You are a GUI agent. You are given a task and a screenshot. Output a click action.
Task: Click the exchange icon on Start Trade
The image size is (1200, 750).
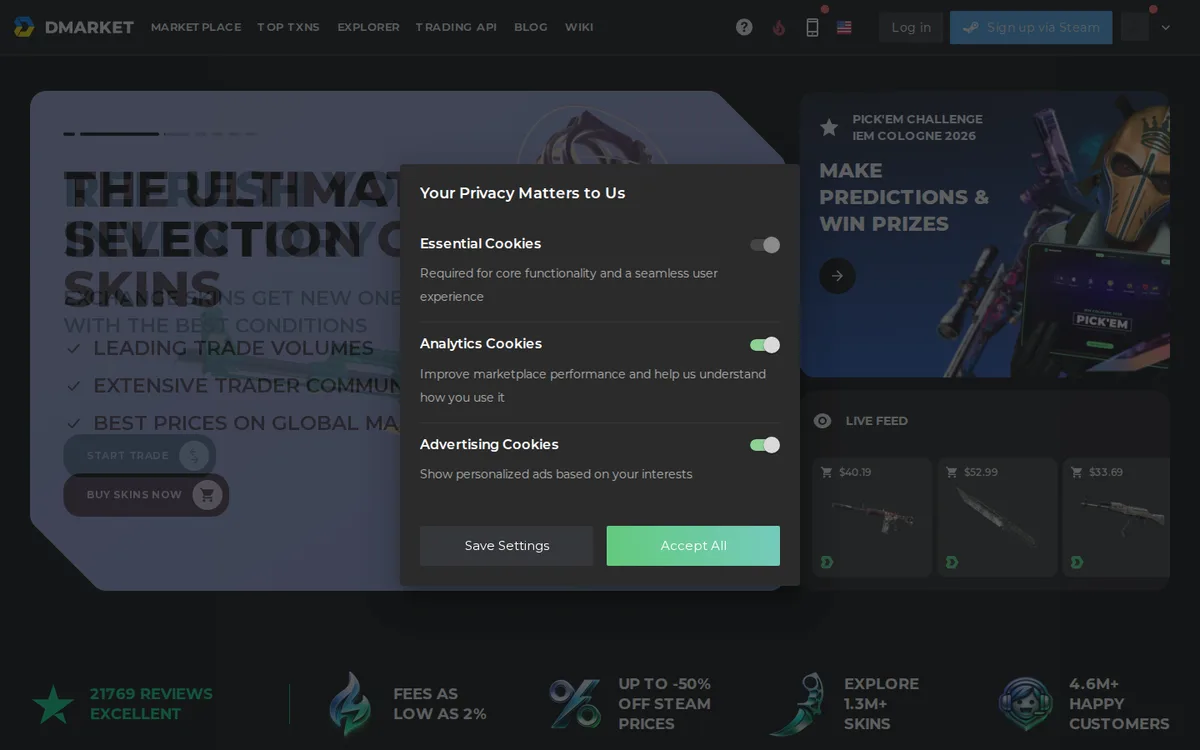(x=194, y=455)
